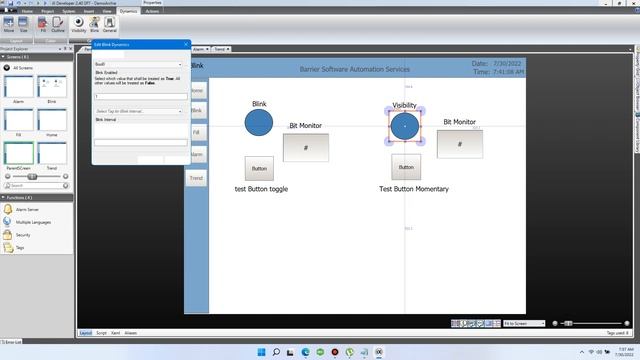Click canvas zoom-in button at bottom right
Screen dimensions: 640x360
pos(627,323)
